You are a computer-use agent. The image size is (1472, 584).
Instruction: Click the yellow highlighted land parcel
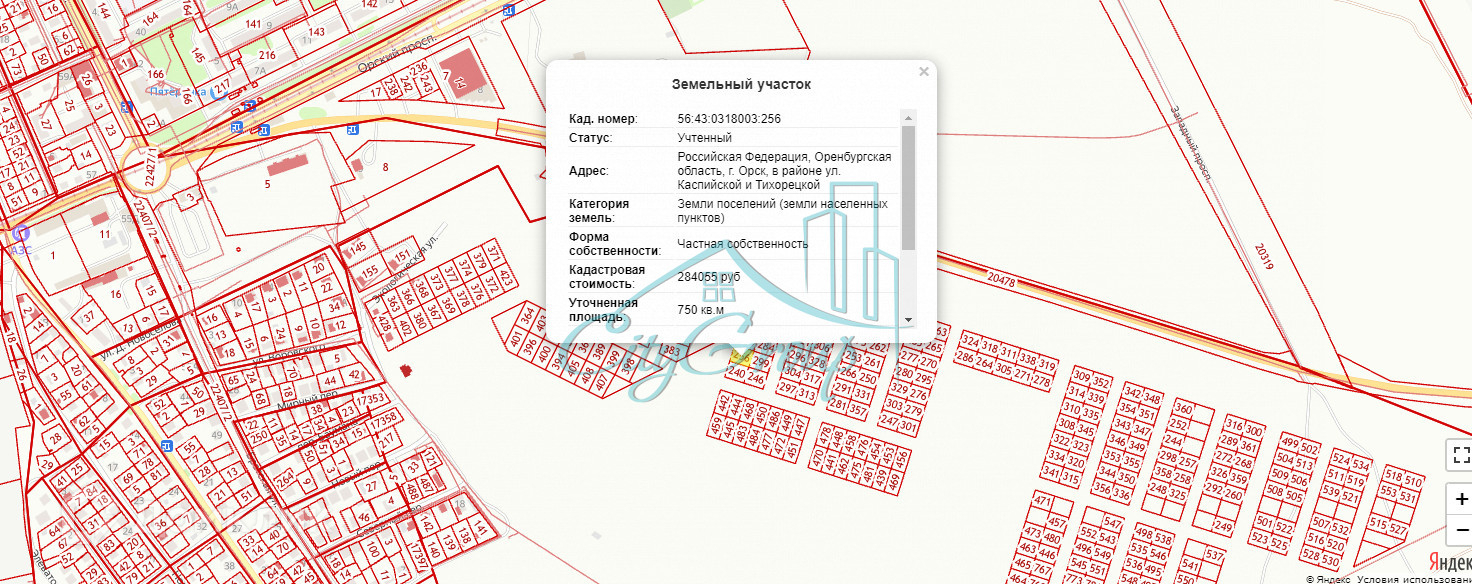pos(741,355)
